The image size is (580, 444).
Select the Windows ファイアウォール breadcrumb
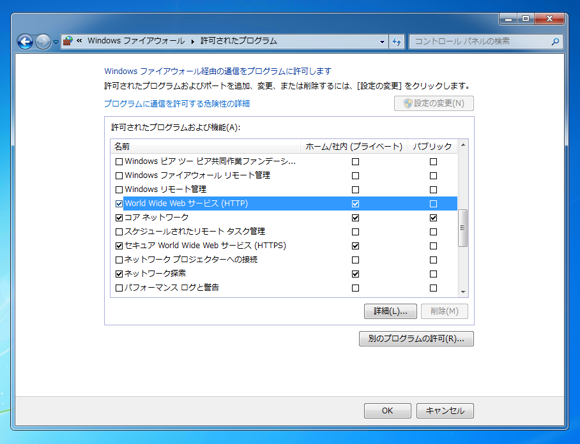[x=136, y=41]
